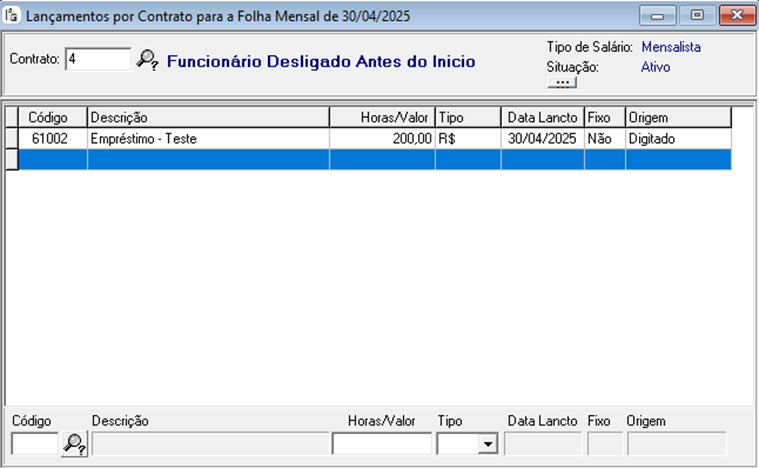
Task: Click row selector of code 61002 row
Action: point(12,139)
